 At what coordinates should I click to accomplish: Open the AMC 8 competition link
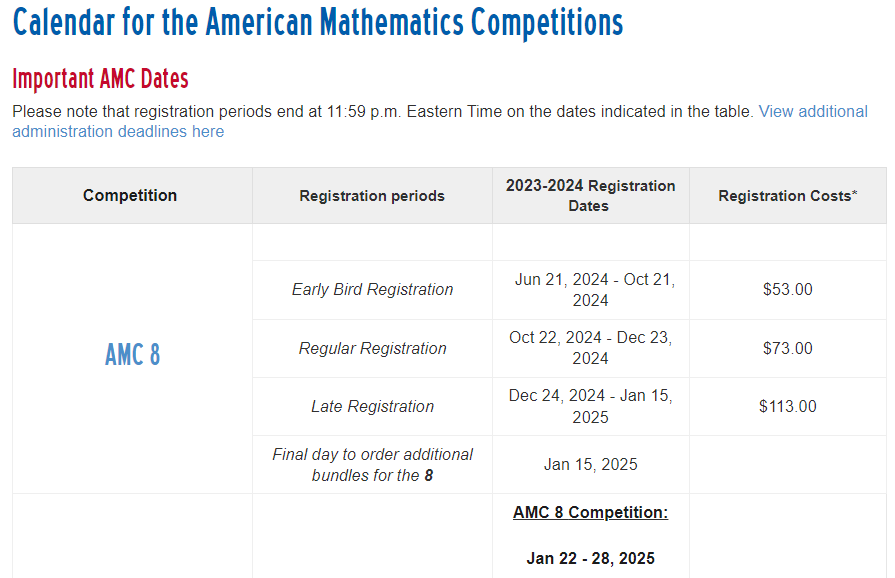tap(132, 355)
